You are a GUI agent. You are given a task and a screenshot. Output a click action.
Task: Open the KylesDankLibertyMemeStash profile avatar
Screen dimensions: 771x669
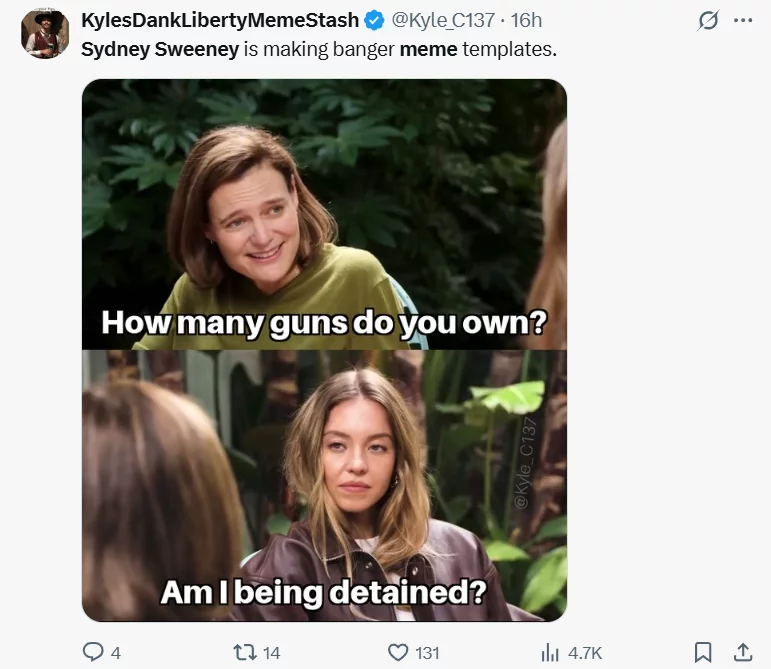click(x=45, y=33)
